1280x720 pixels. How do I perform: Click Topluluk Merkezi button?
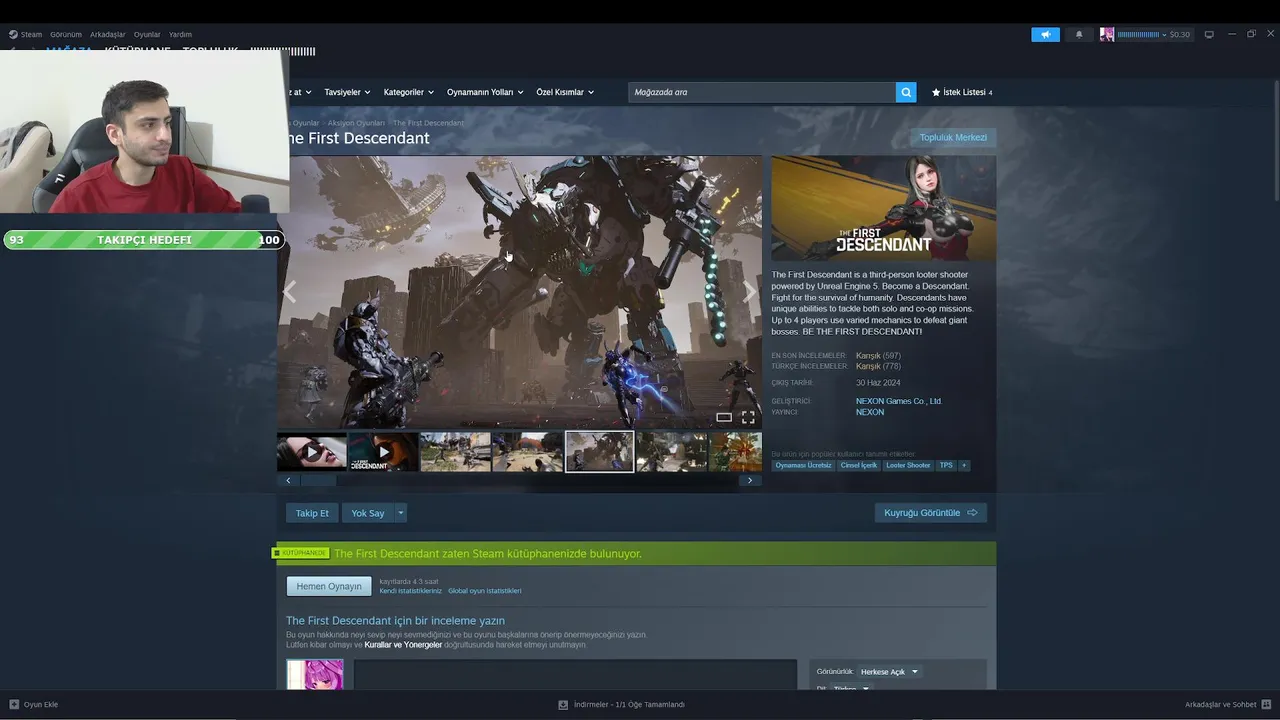[953, 137]
